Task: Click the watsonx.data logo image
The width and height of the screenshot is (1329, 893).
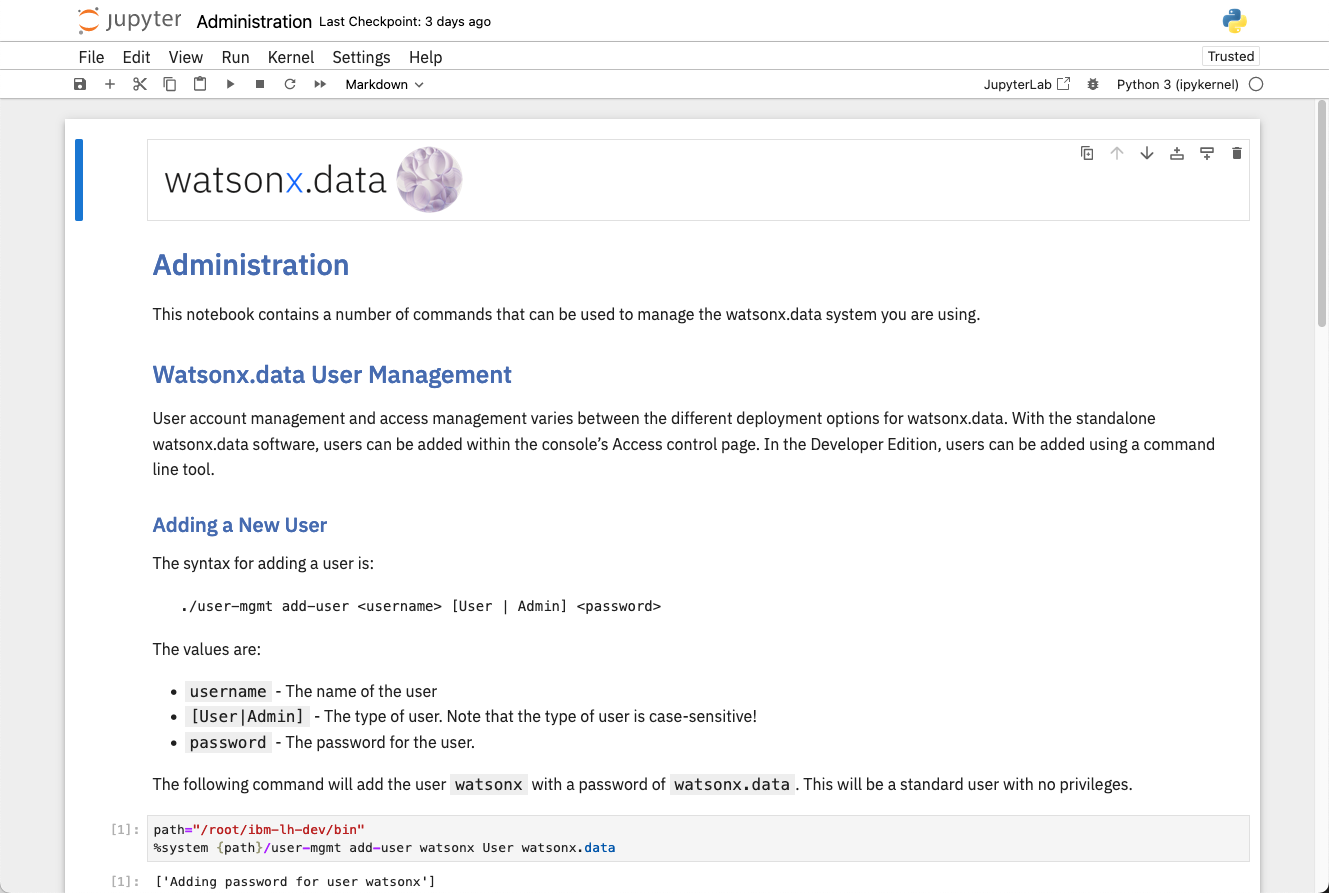Action: [x=313, y=180]
